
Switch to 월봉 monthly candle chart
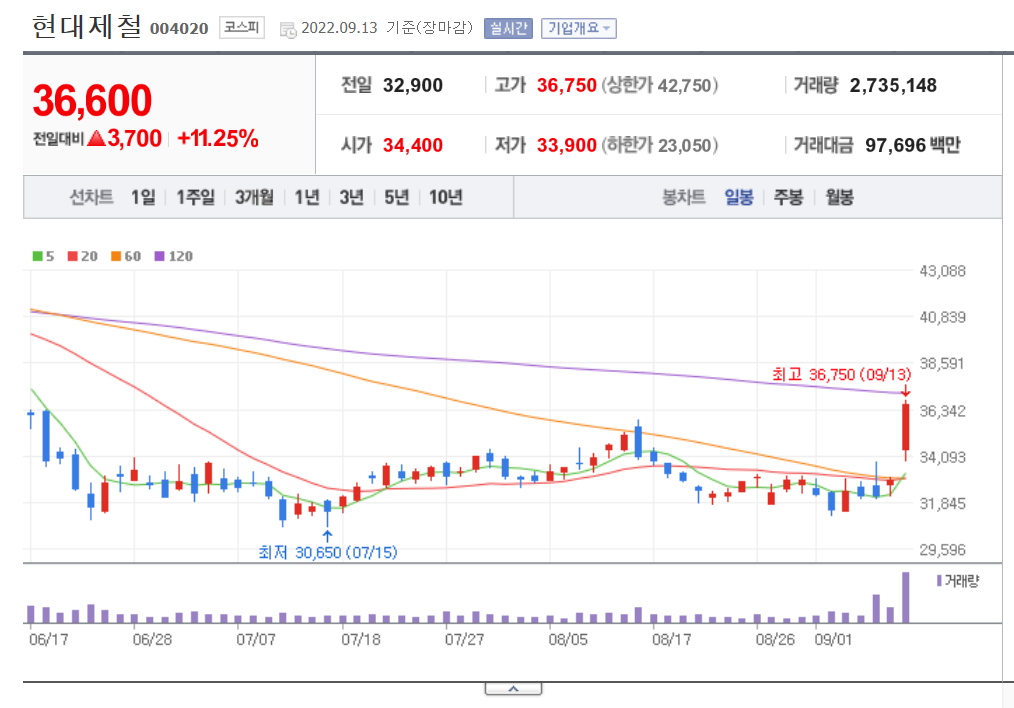tap(839, 197)
